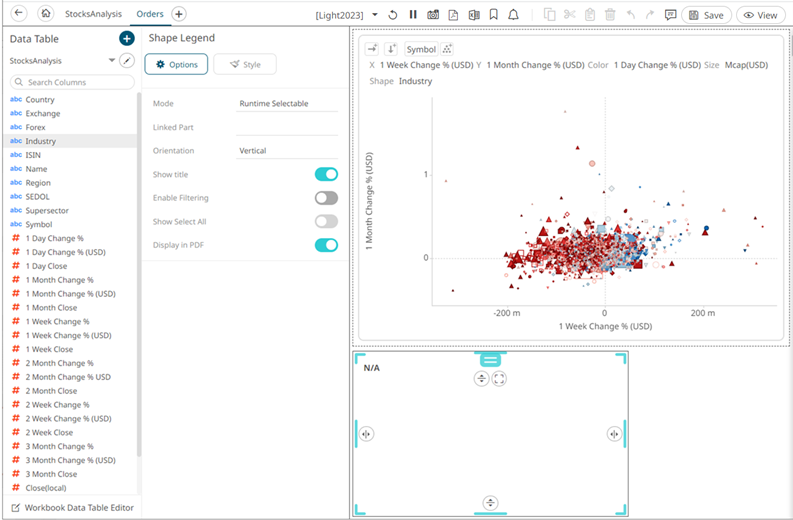This screenshot has height=520, width=793.
Task: Take a snapshot with camera icon
Action: pyautogui.click(x=433, y=15)
